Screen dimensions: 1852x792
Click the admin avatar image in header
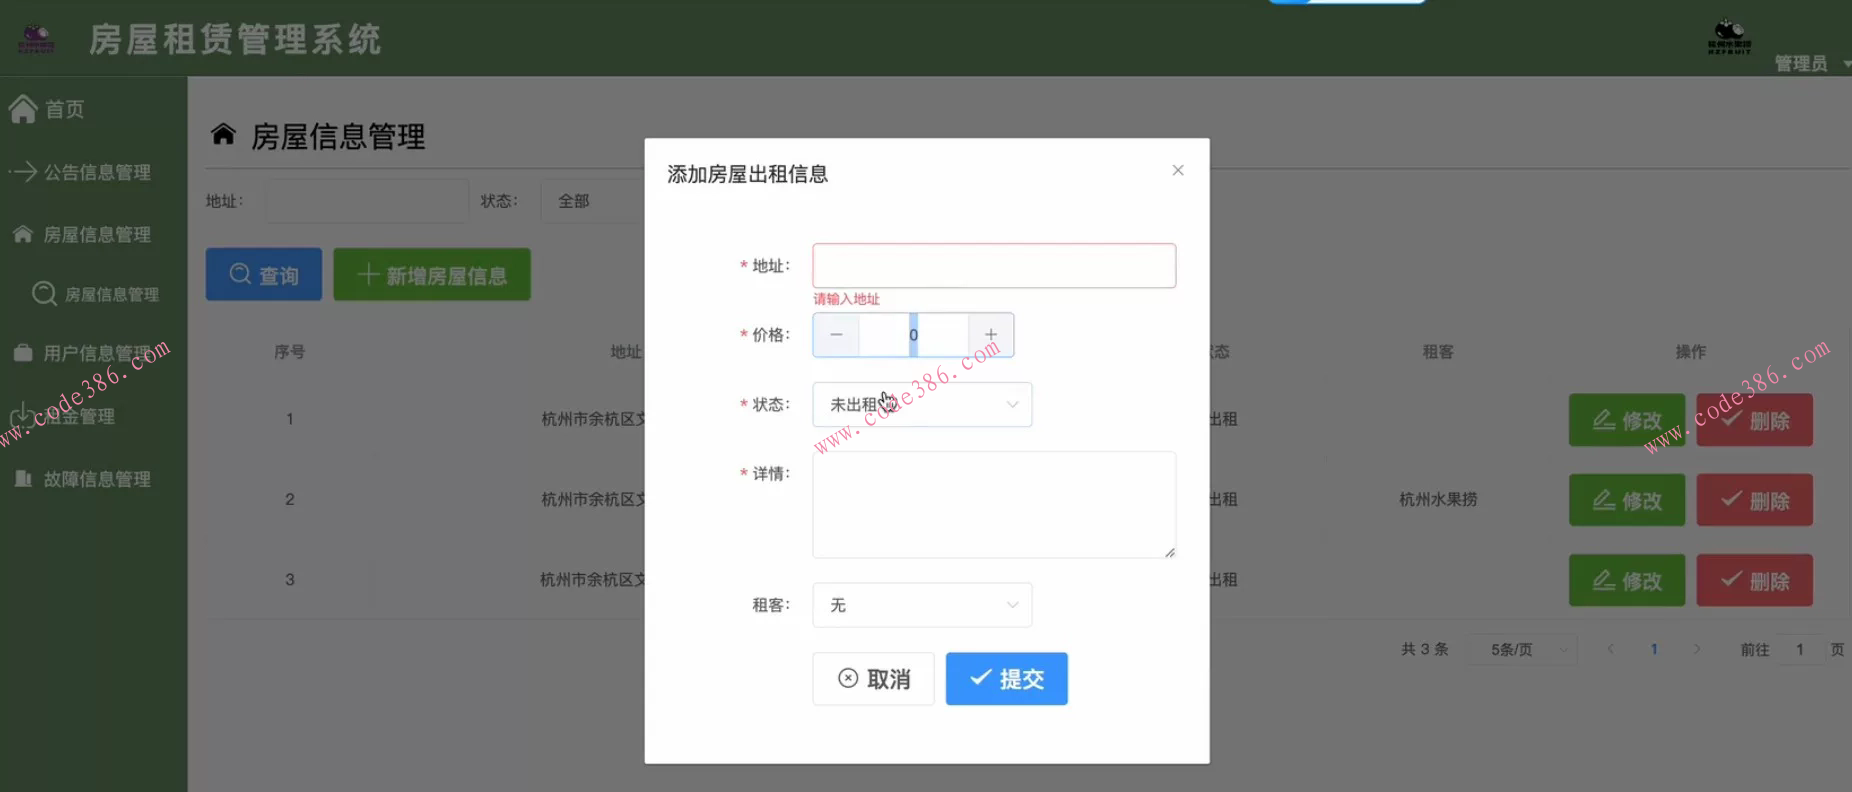pyautogui.click(x=1729, y=37)
